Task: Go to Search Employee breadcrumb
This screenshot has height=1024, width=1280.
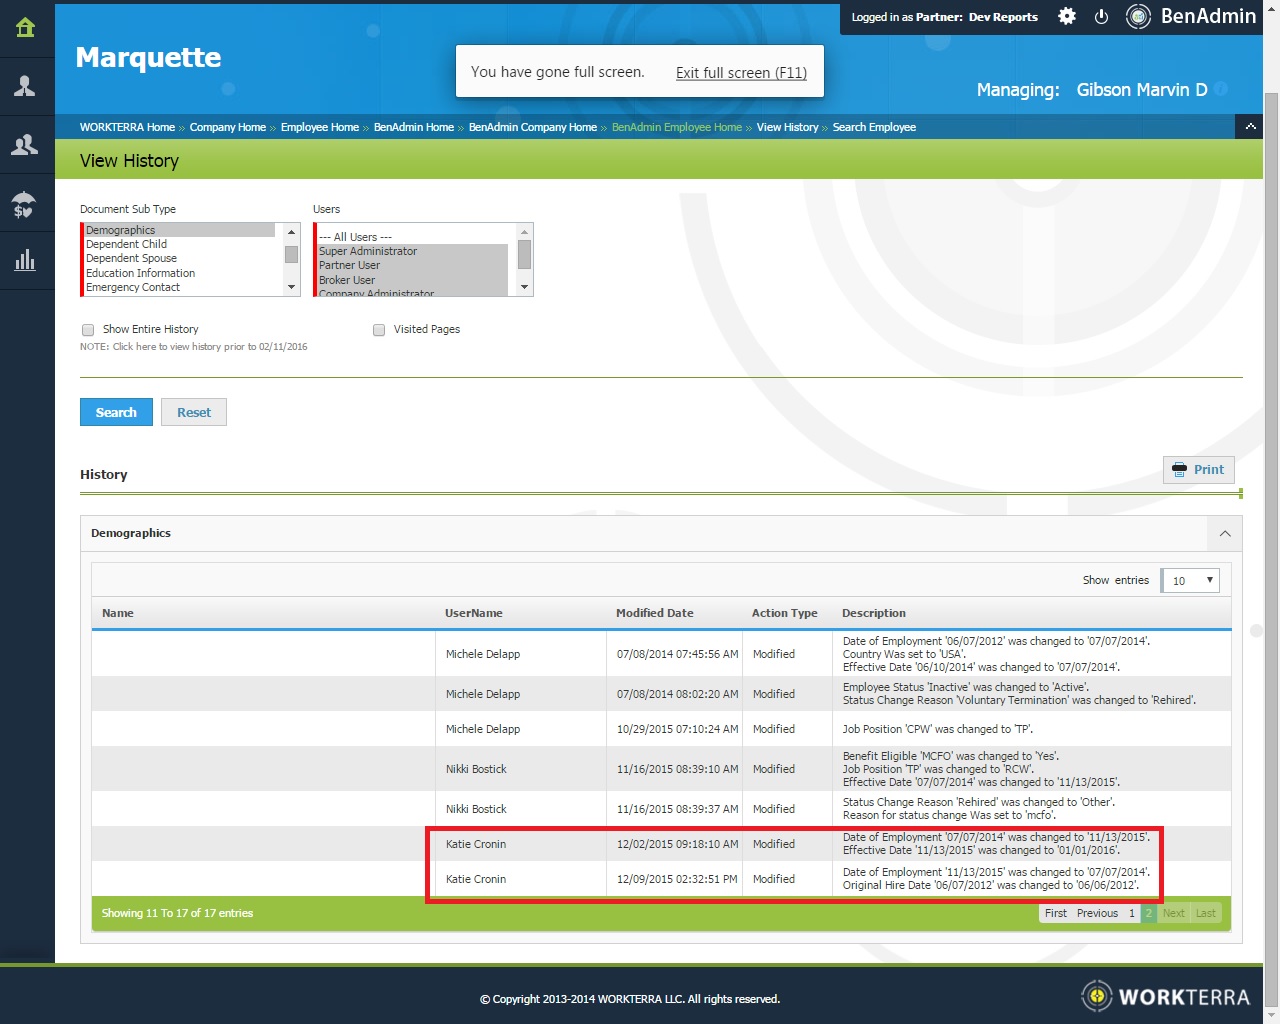Action: pyautogui.click(x=874, y=127)
